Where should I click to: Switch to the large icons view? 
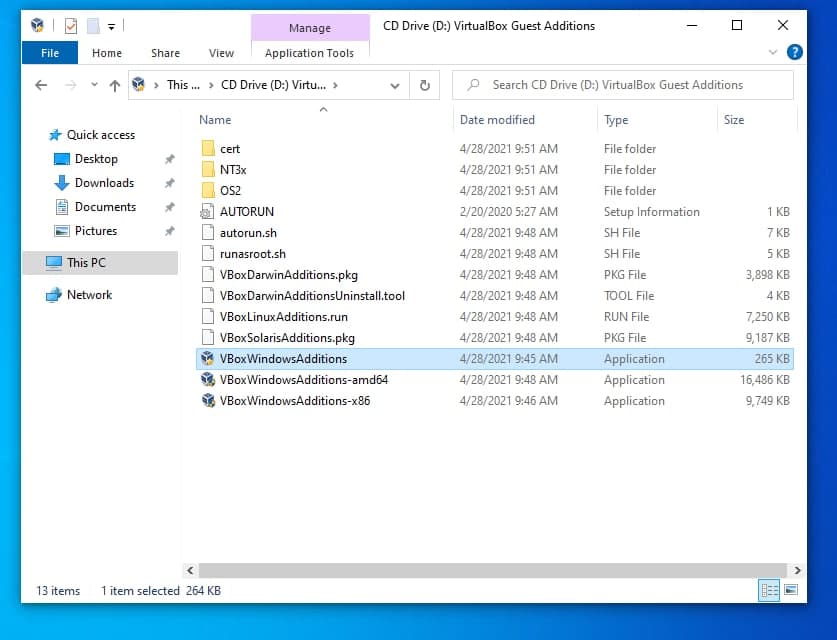[791, 591]
